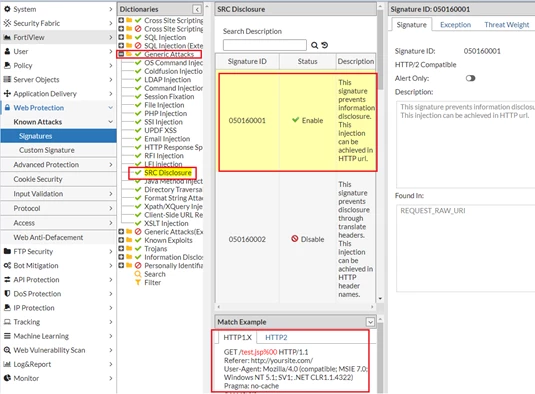Click the Web Vulnerability Scan icon
Viewport: 535px width, 394px height.
click(7, 350)
